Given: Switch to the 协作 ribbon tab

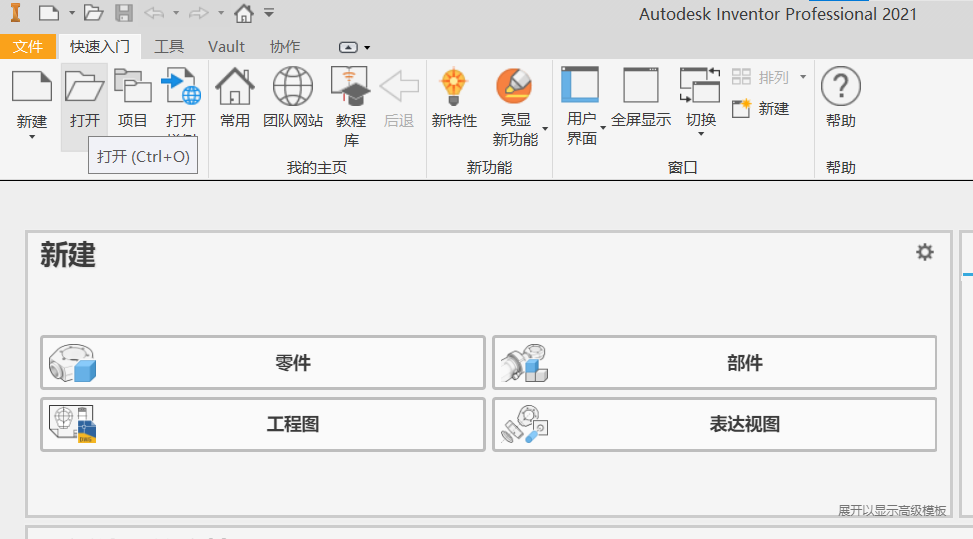Looking at the screenshot, I should [x=285, y=47].
